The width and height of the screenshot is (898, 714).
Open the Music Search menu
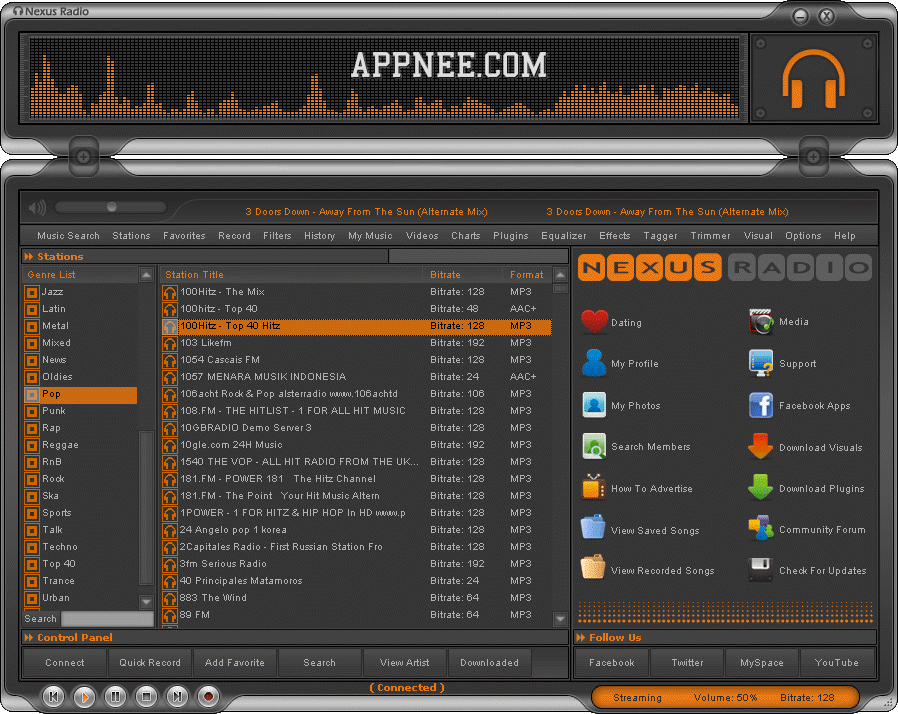(68, 235)
